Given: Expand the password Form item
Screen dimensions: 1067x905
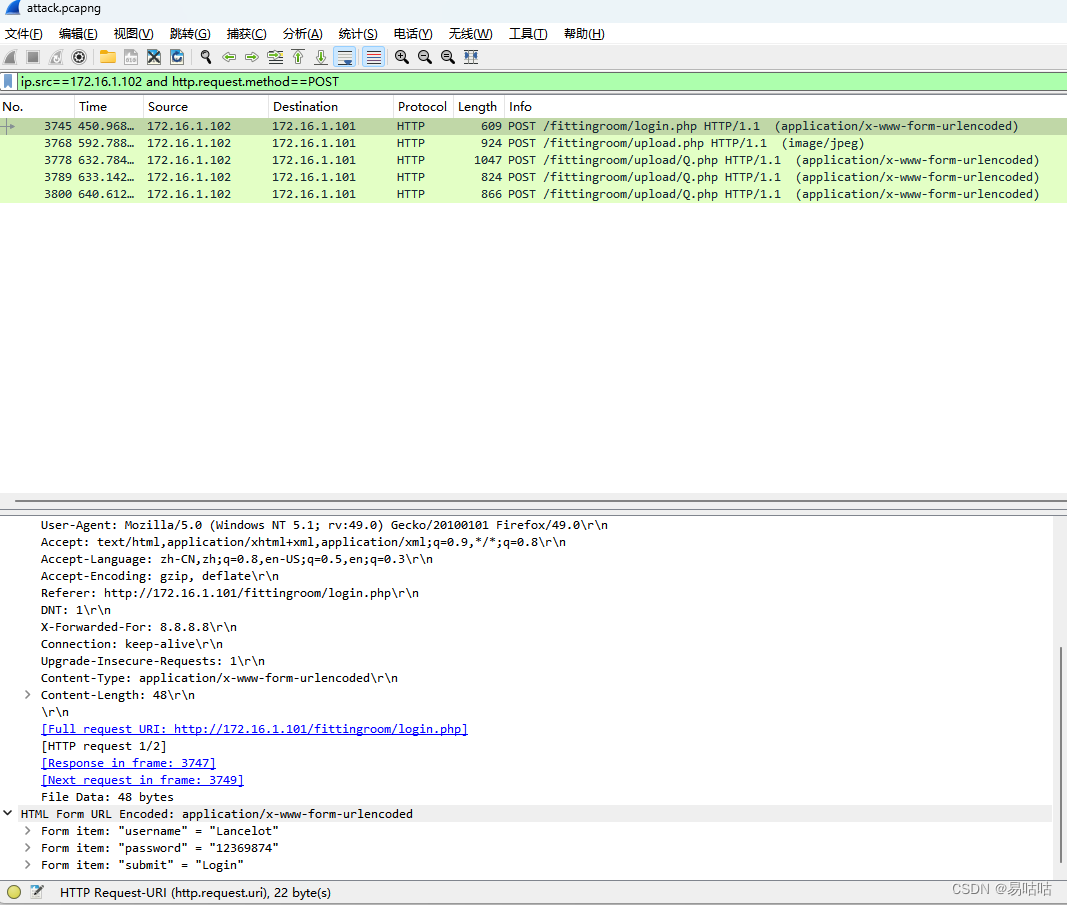Looking at the screenshot, I should click(27, 847).
